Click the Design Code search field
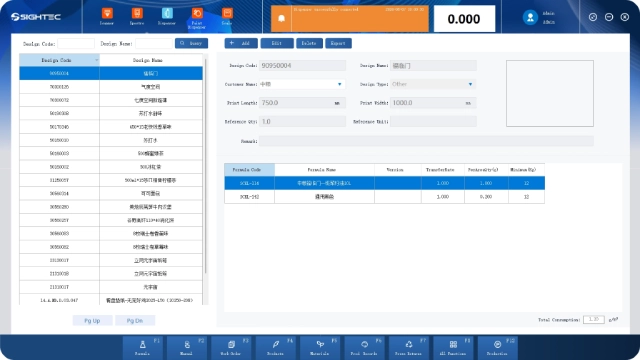This screenshot has height=360, width=640. (76, 43)
